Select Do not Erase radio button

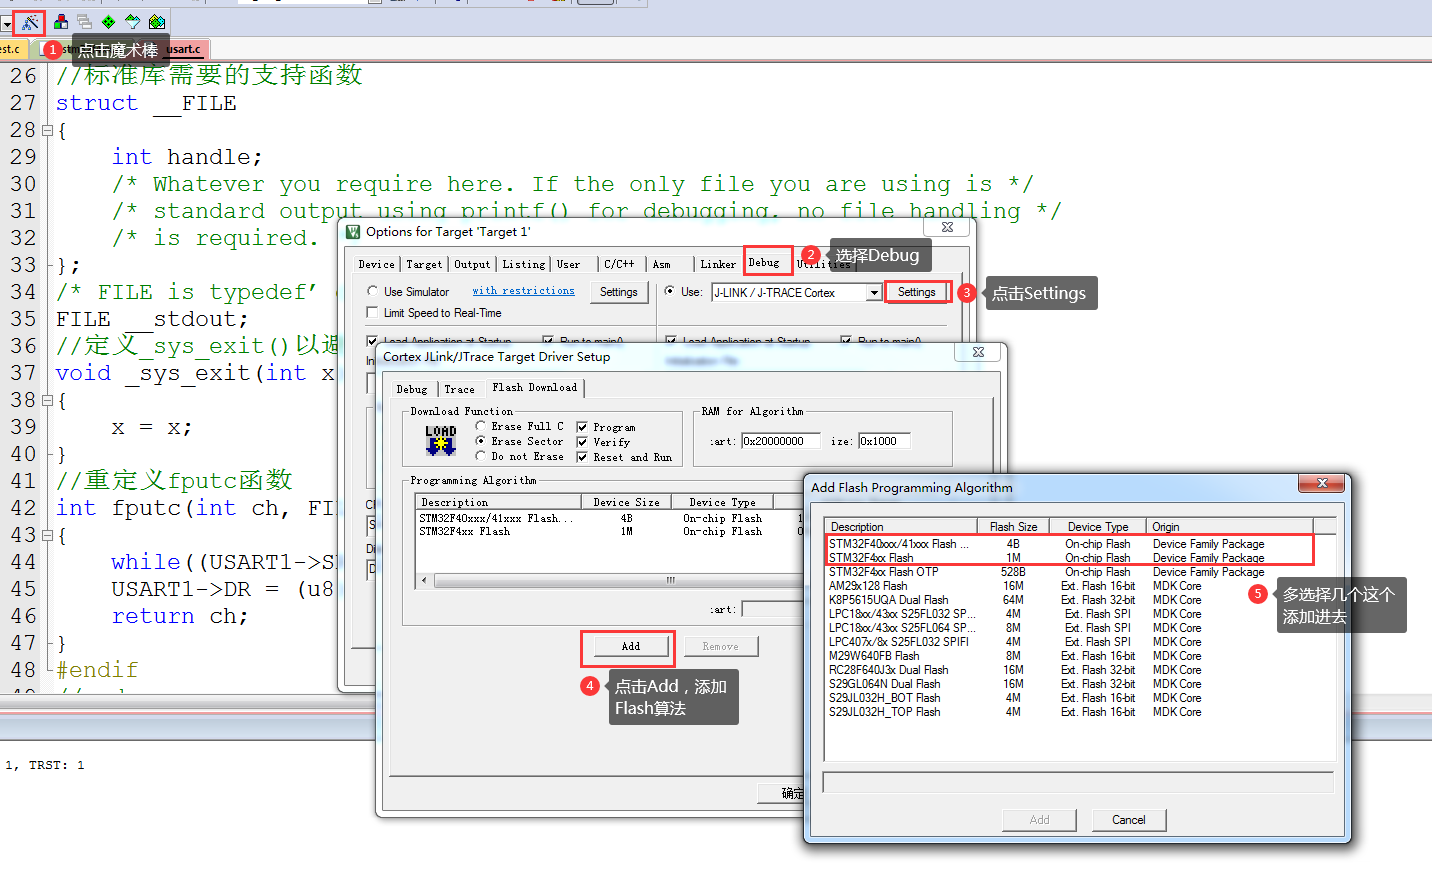(x=481, y=456)
